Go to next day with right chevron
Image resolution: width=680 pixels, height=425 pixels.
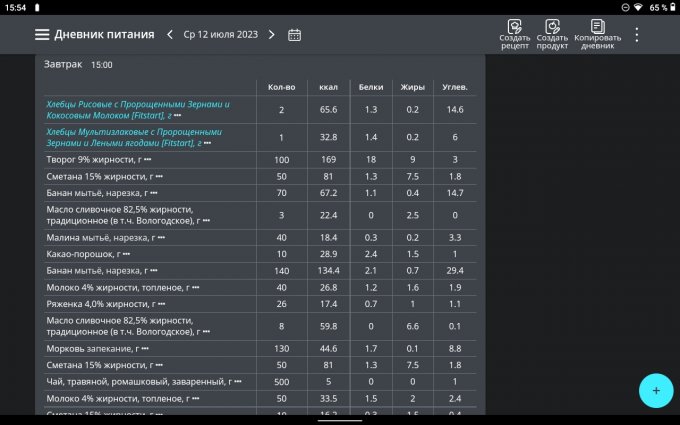pos(270,34)
